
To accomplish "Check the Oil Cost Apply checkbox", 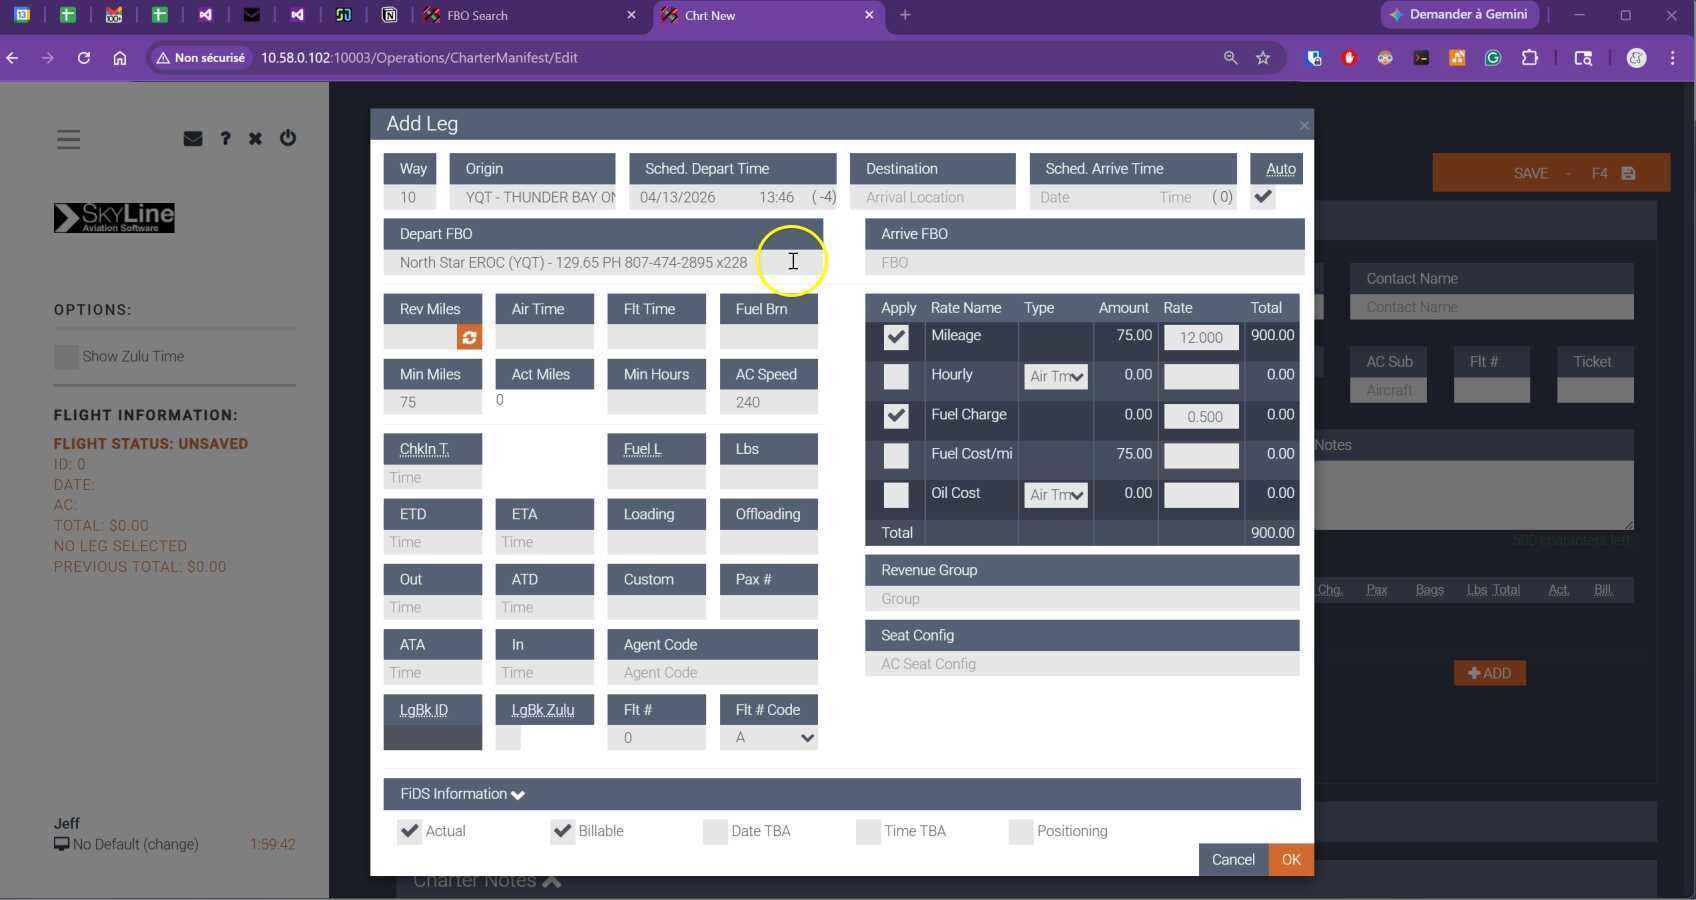I will 896,495.
